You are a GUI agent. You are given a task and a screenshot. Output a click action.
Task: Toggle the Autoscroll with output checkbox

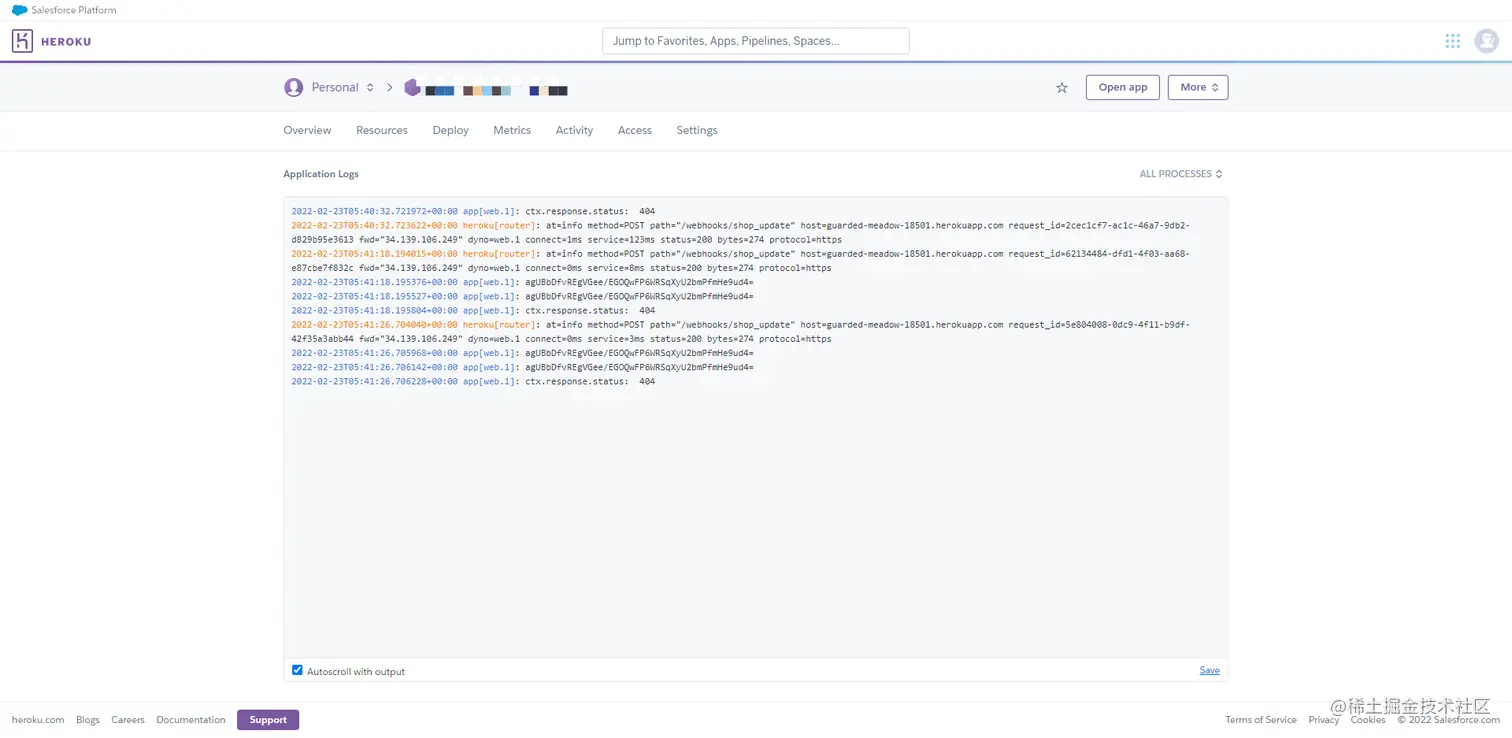(297, 670)
